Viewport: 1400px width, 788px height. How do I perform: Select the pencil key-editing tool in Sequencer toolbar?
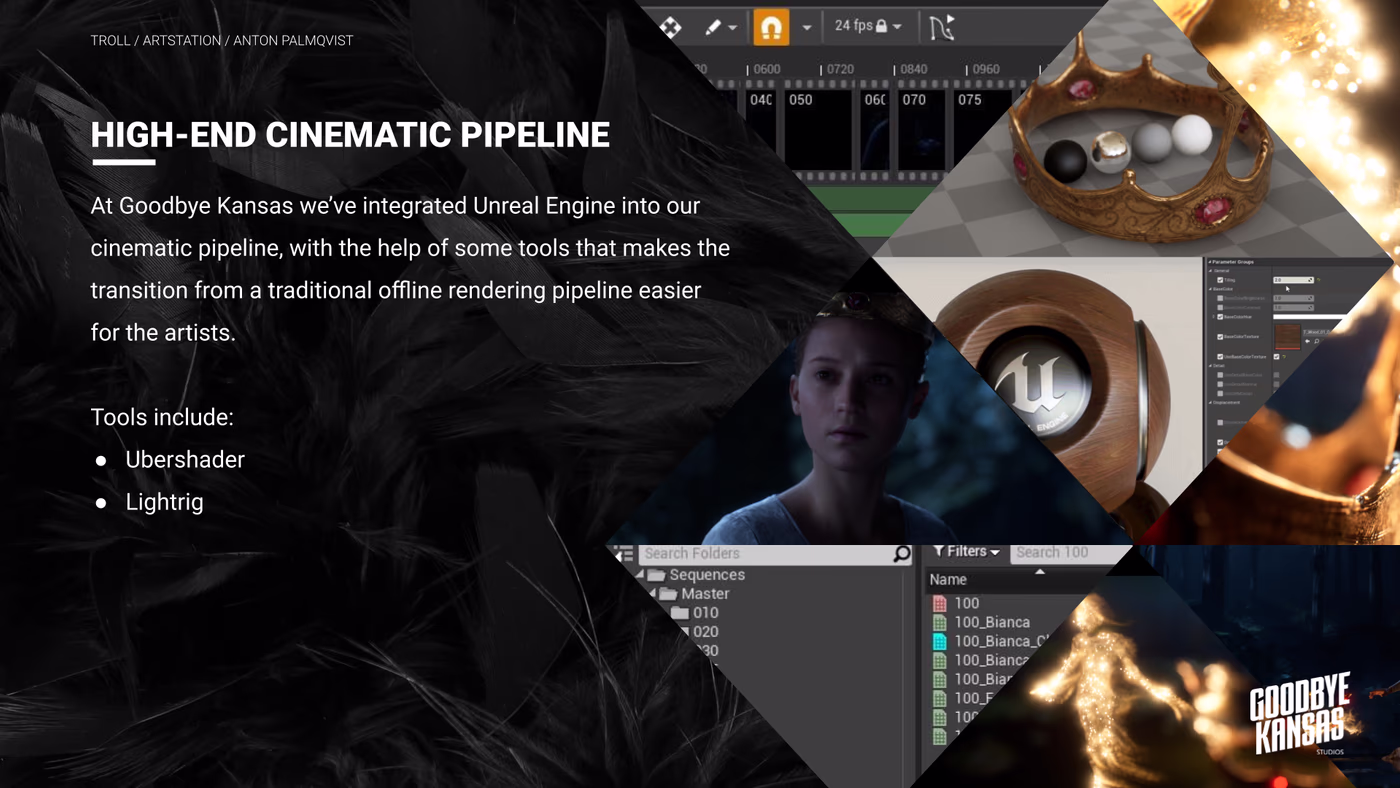[x=713, y=27]
